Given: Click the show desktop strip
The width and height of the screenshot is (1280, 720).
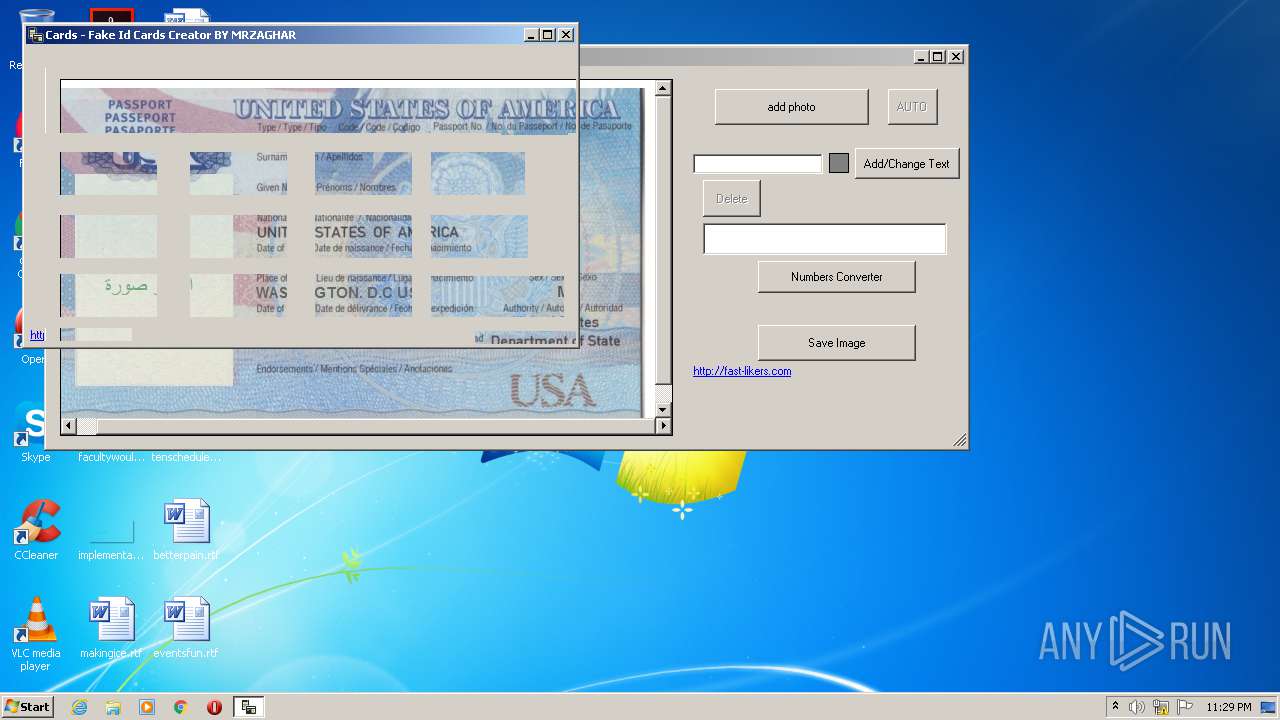Looking at the screenshot, I should click(1269, 707).
